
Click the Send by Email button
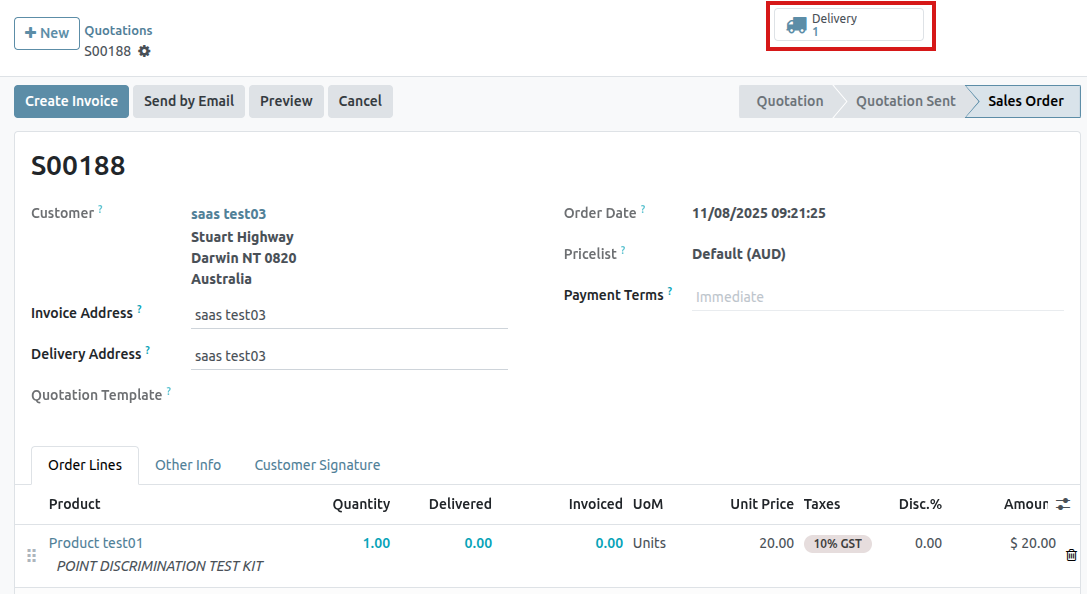click(189, 101)
